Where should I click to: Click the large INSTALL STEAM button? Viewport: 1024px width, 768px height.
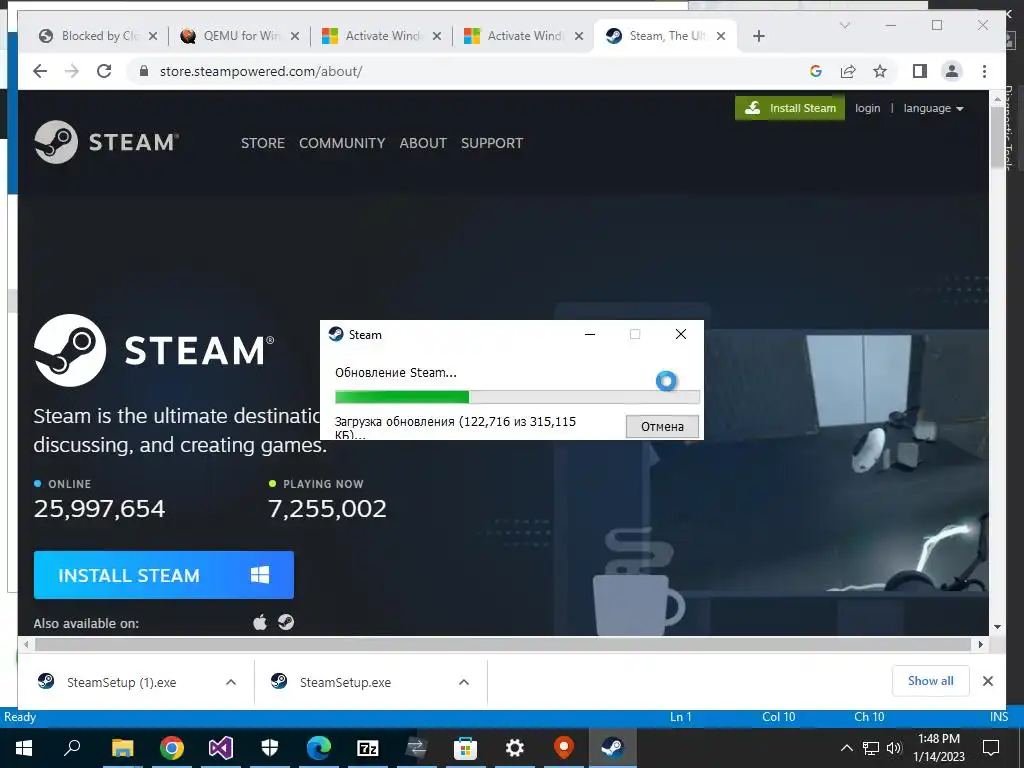point(164,575)
